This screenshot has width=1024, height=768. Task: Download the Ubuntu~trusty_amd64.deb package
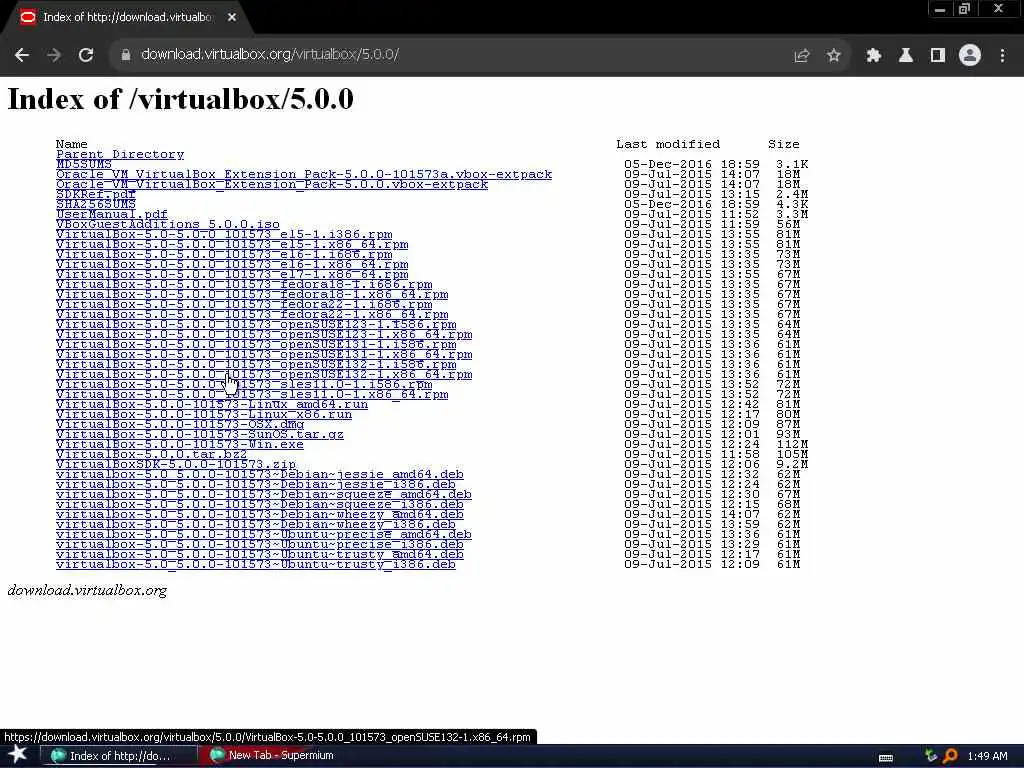[x=260, y=554]
